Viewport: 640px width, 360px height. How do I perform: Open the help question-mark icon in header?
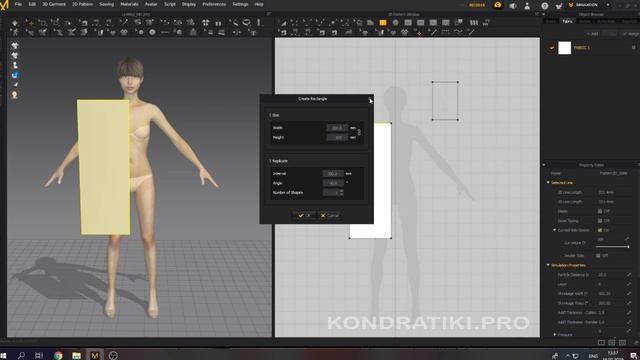544,5
